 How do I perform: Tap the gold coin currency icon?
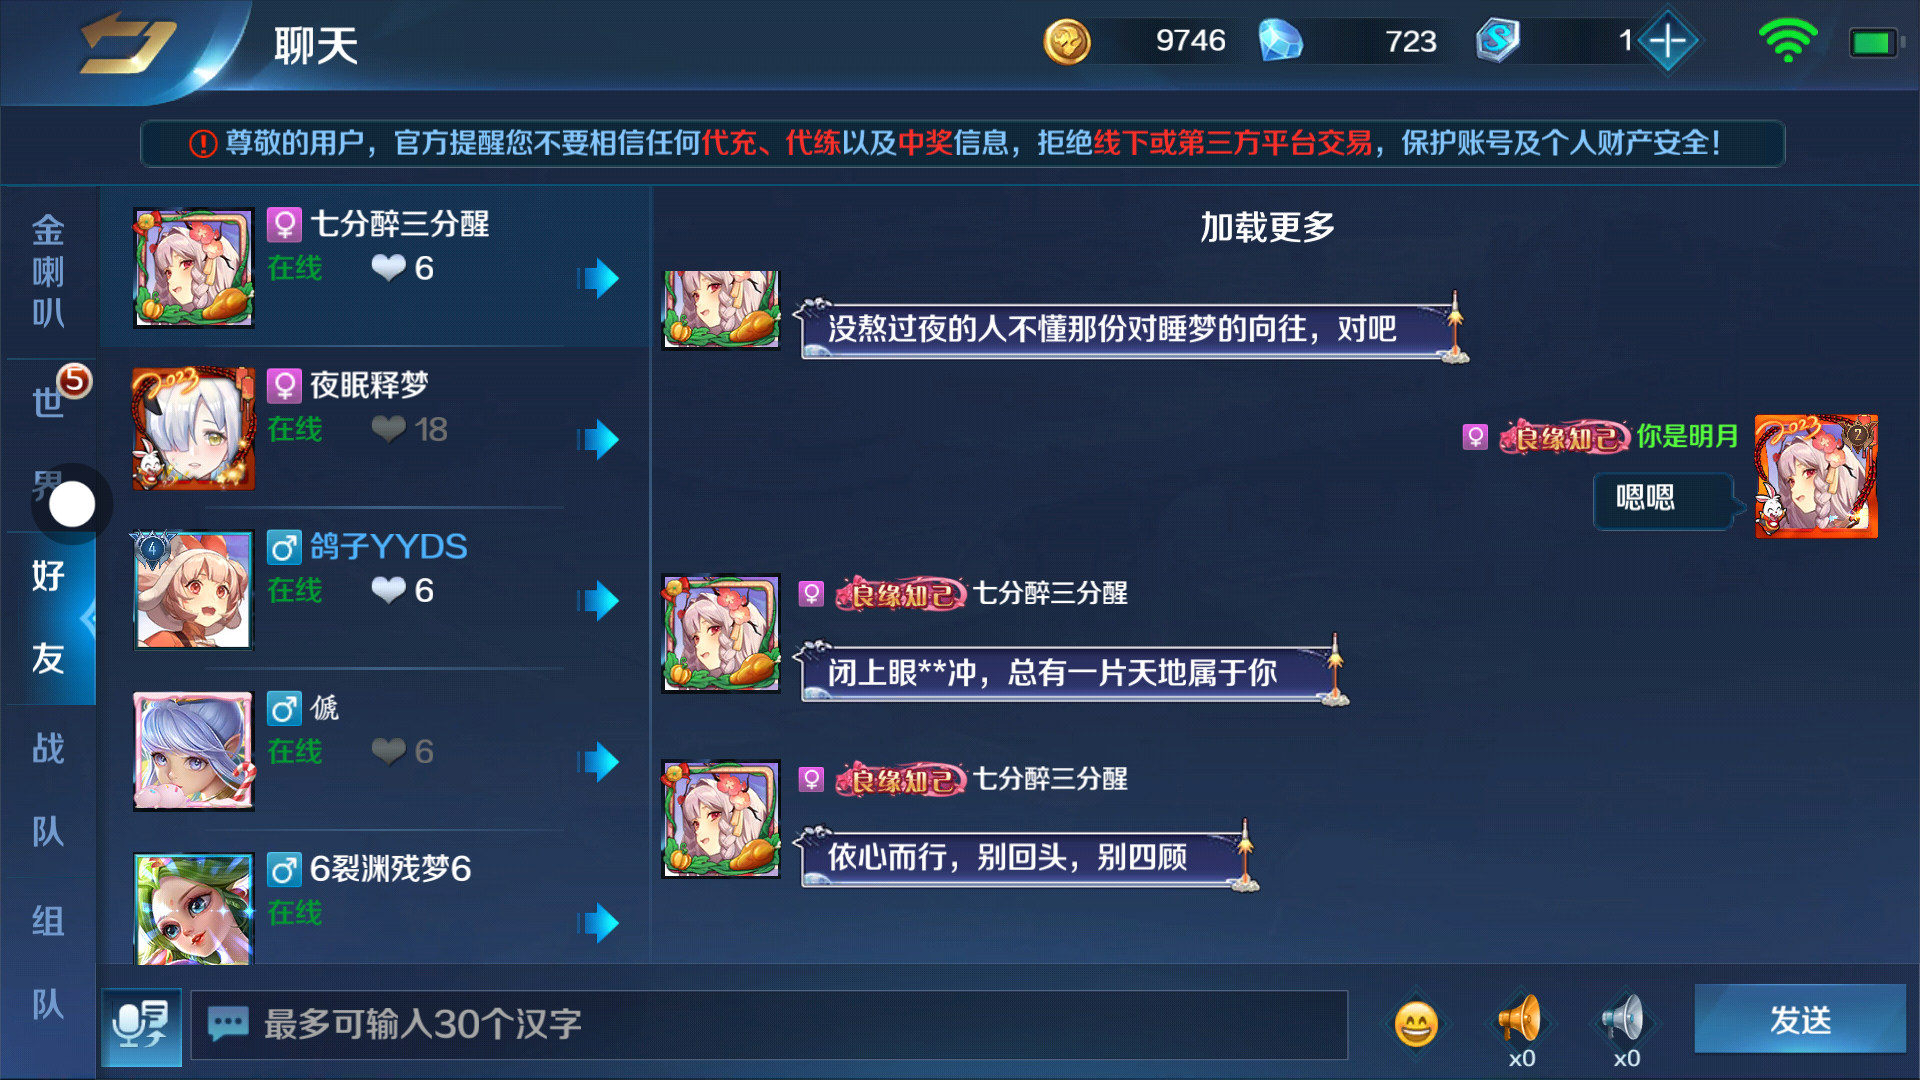point(1067,42)
